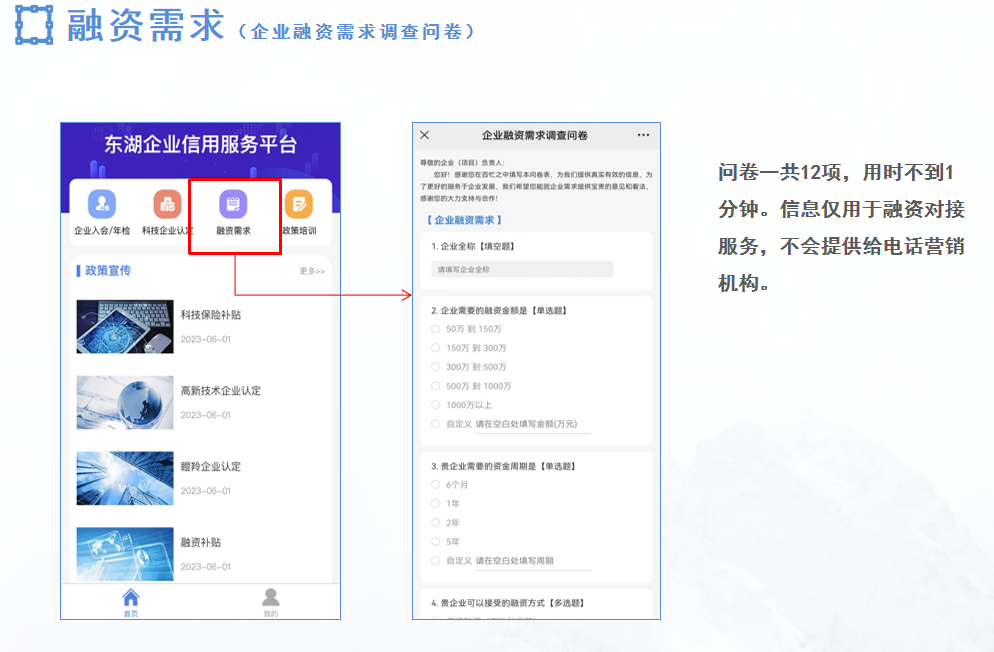Select 5年 funding period option
Viewport: 994px width, 652px height.
436,542
